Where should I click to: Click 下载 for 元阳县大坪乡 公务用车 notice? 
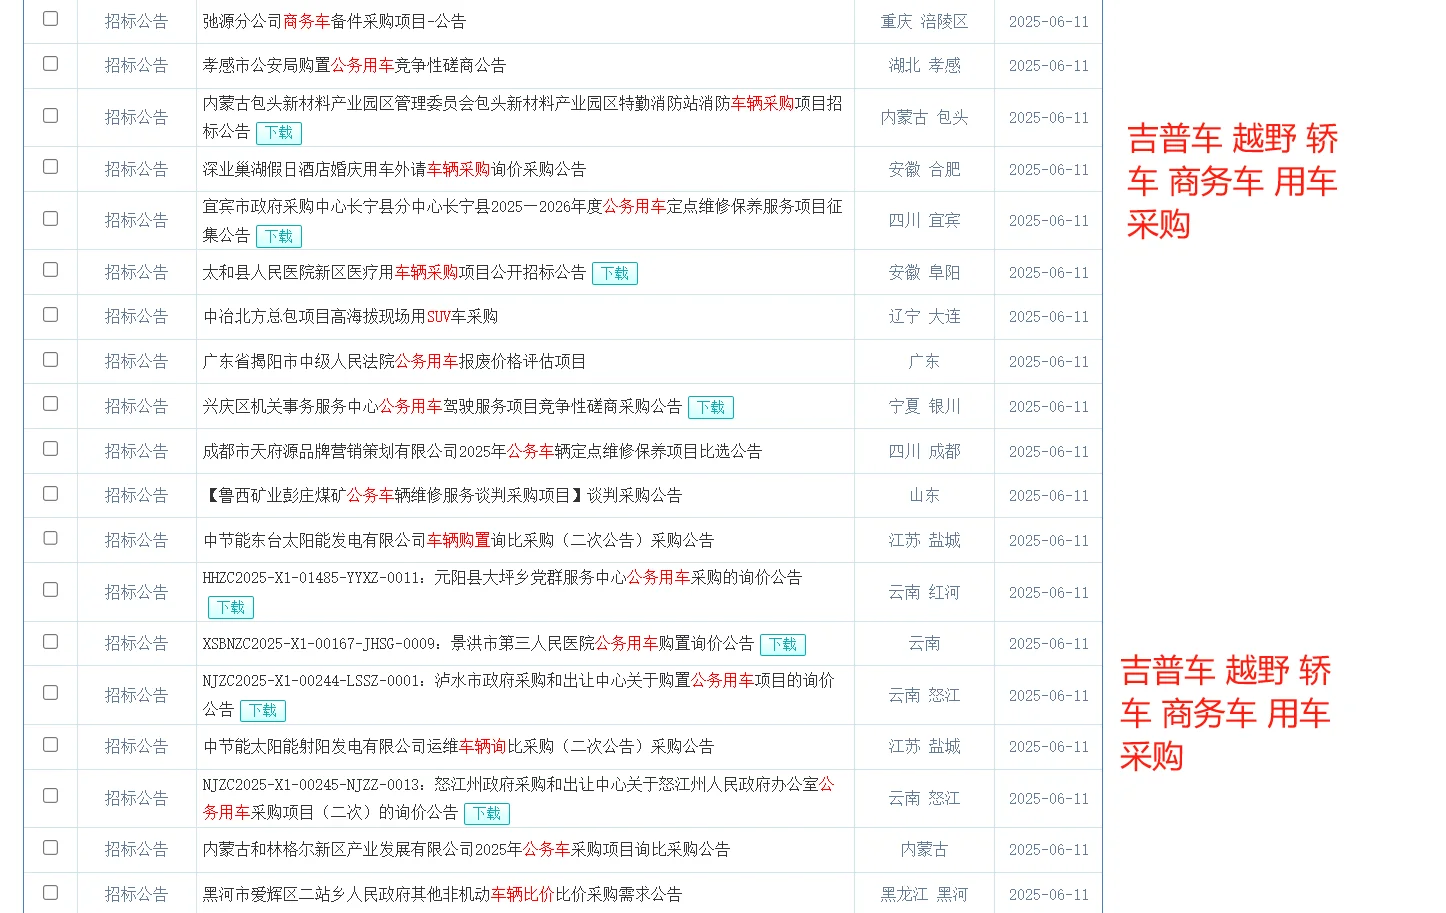pyautogui.click(x=230, y=607)
